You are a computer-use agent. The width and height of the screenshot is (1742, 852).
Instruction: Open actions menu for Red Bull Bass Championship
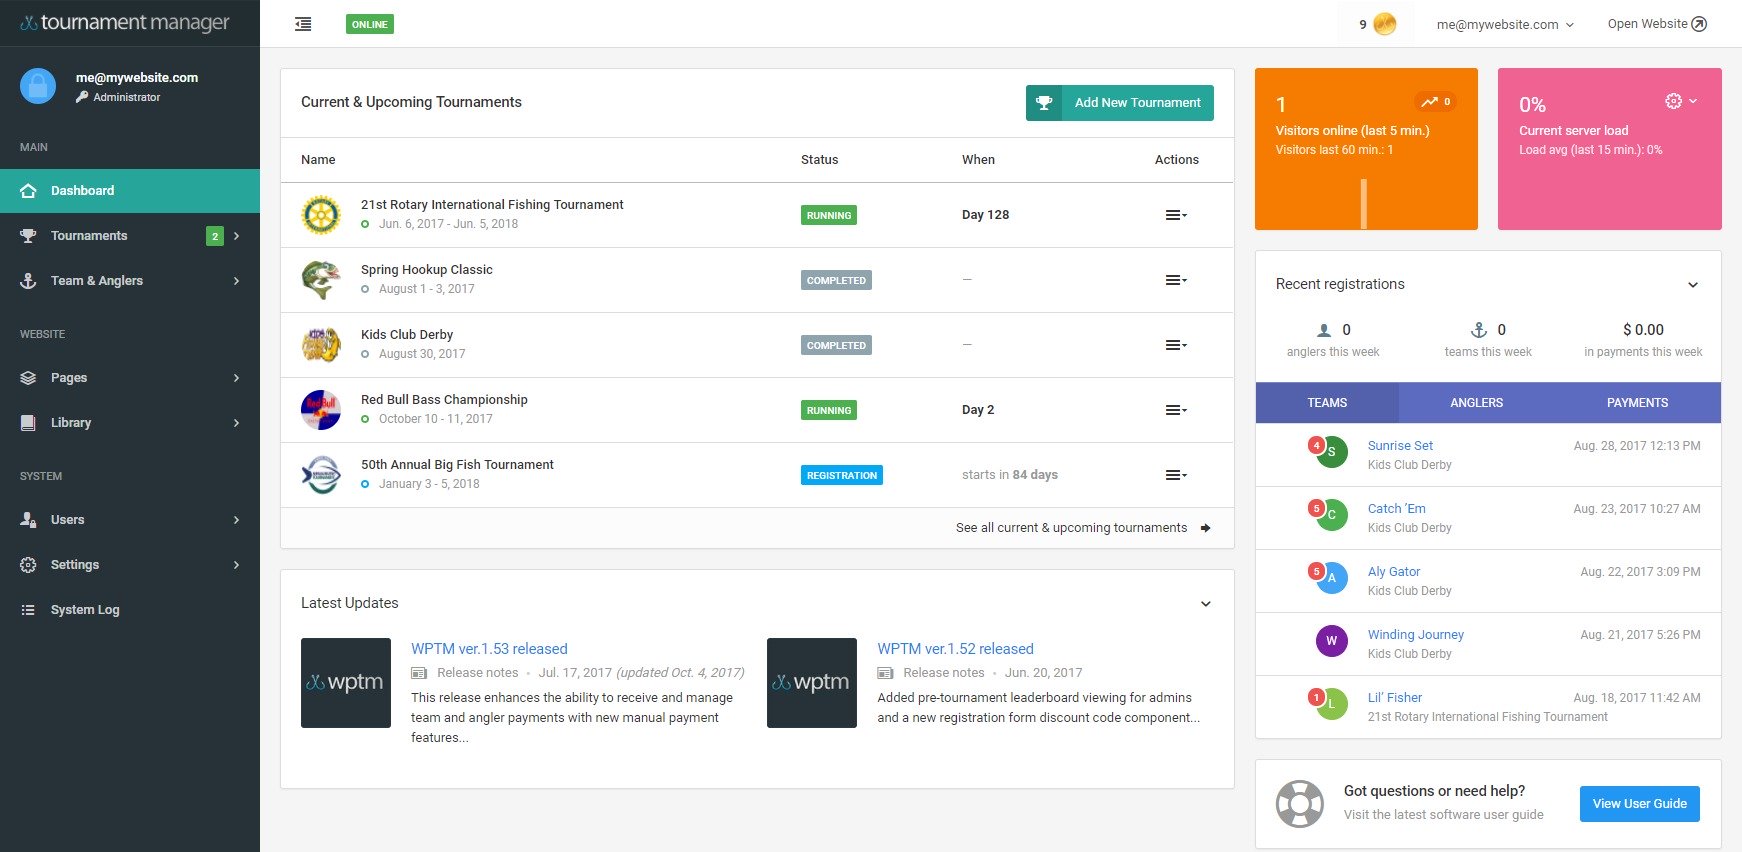coord(1176,410)
